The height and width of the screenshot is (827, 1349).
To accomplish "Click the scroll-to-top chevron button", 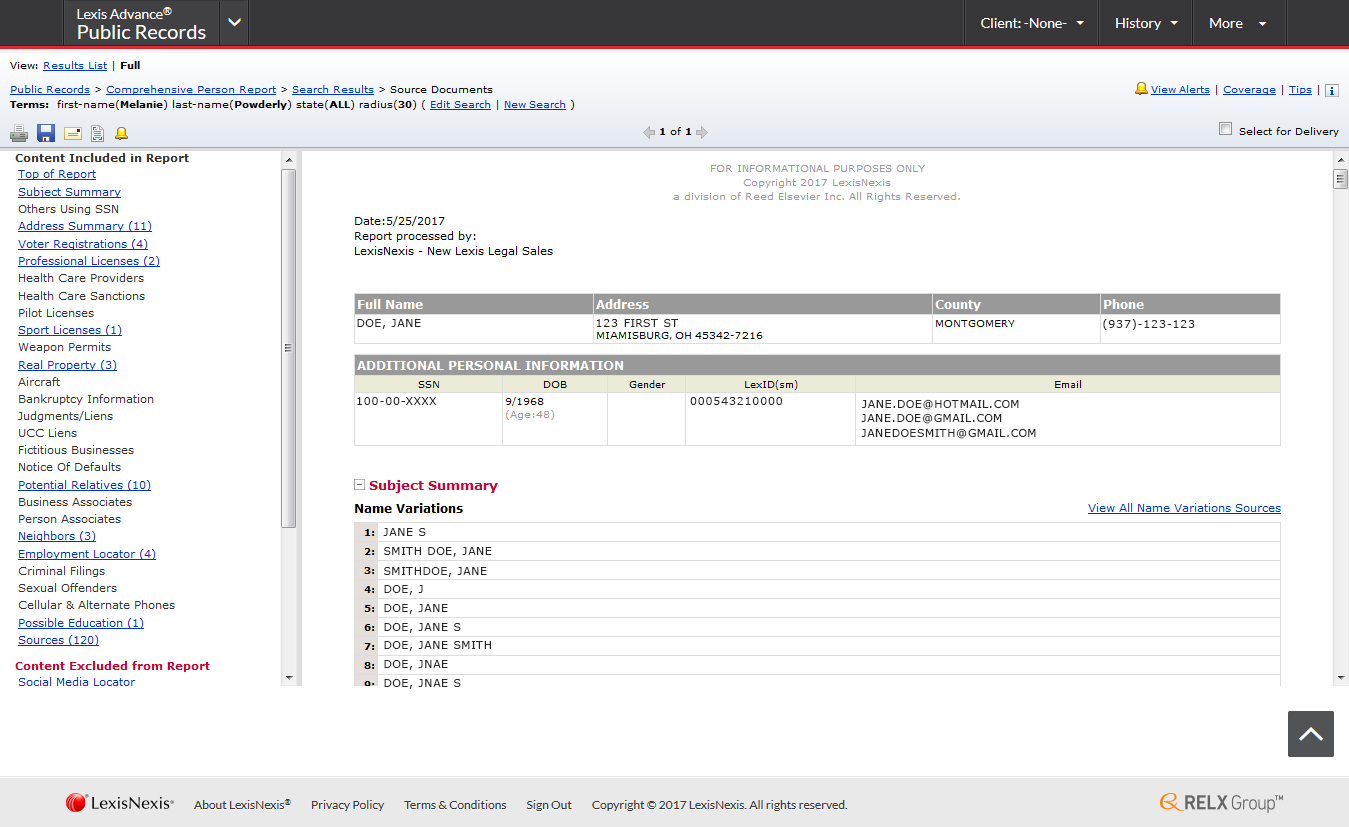I will [1310, 734].
